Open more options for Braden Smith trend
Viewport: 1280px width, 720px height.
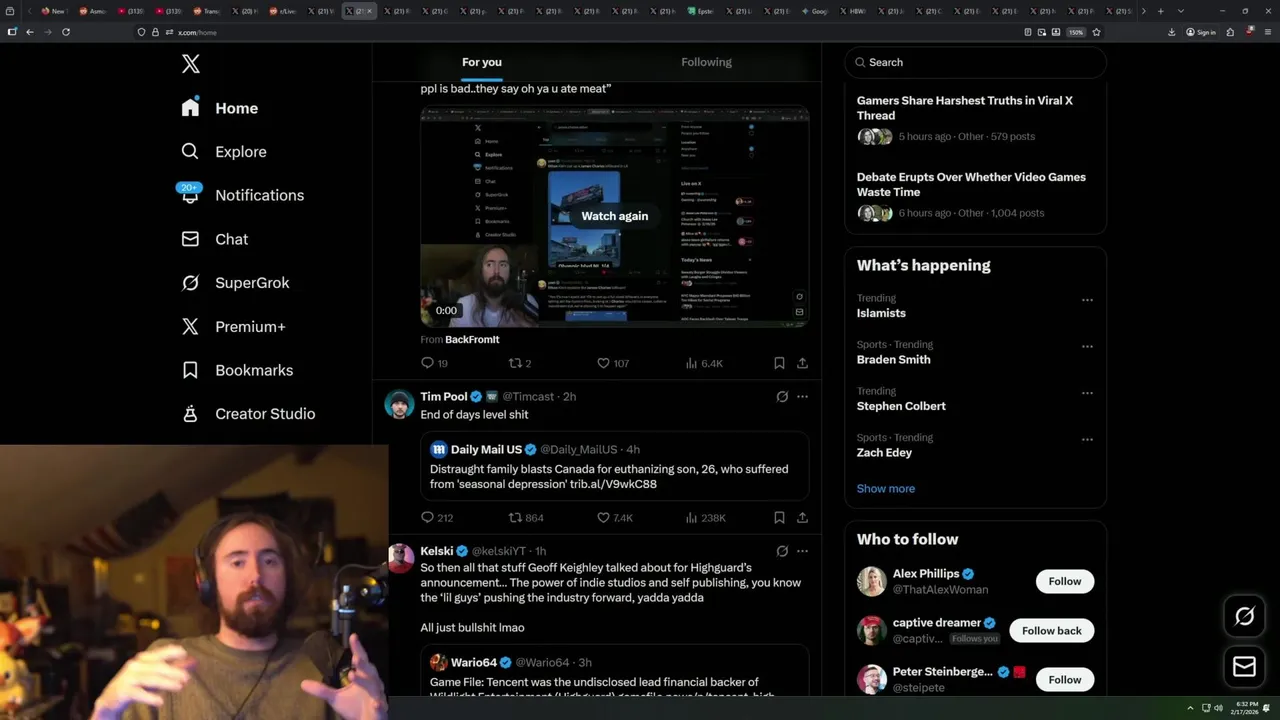(1087, 346)
